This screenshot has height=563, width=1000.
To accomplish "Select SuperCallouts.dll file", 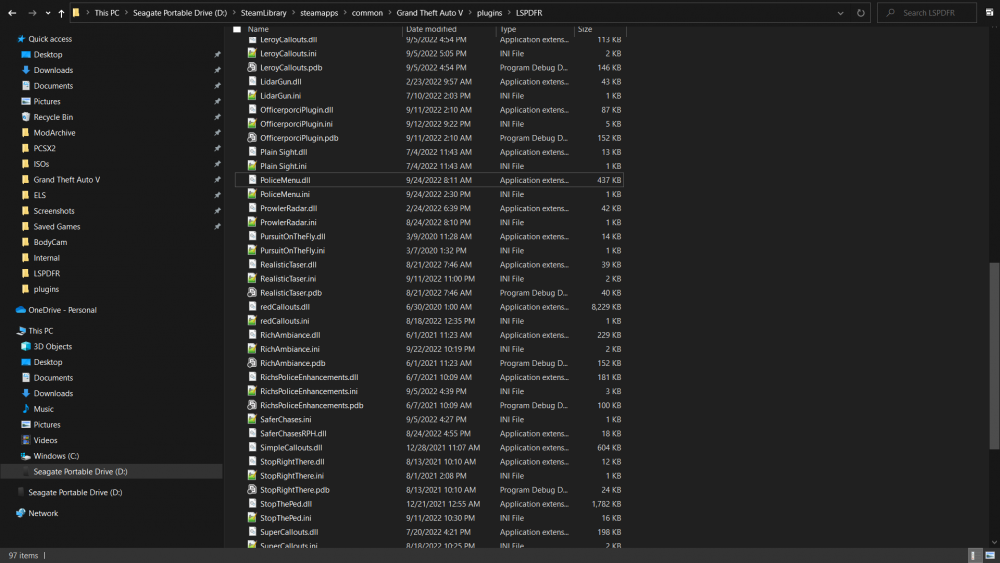I will point(289,532).
